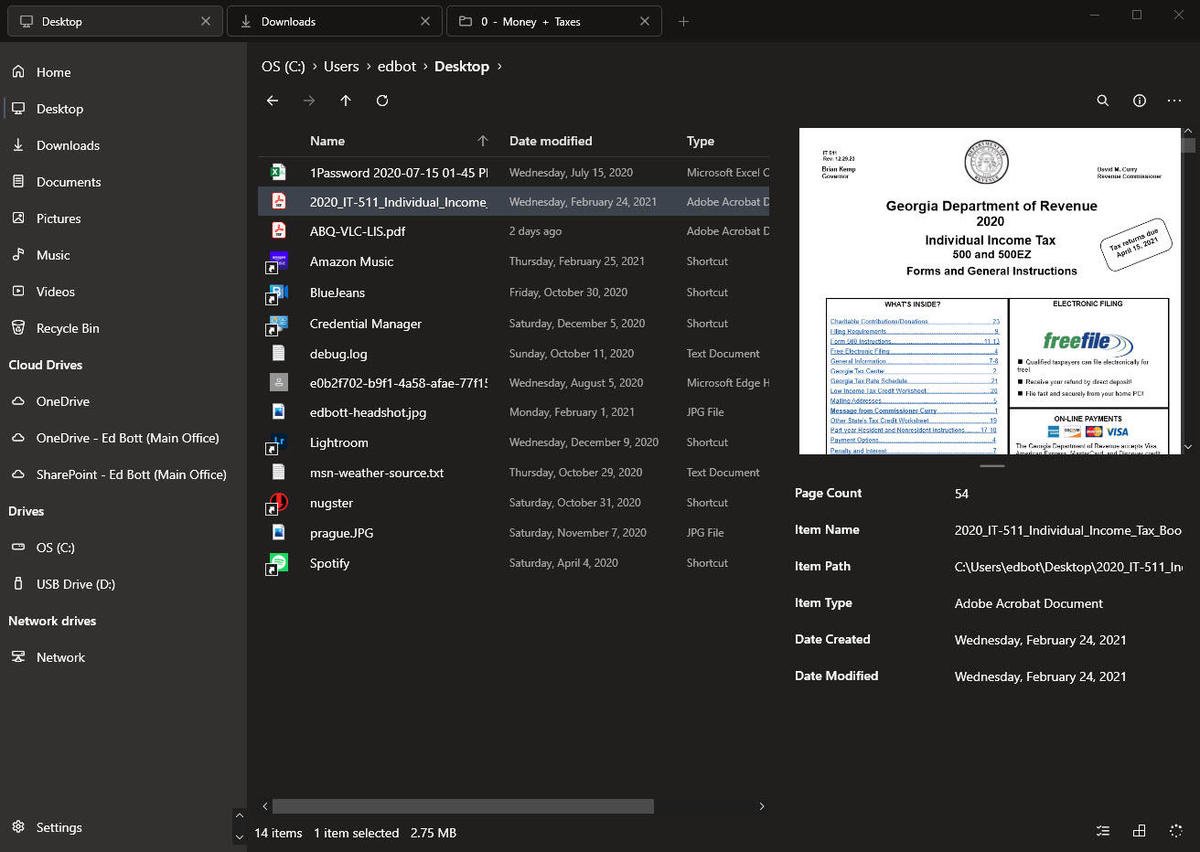Expand the chevron after OS (C:) in the breadcrumb
This screenshot has width=1200, height=852.
coord(314,67)
